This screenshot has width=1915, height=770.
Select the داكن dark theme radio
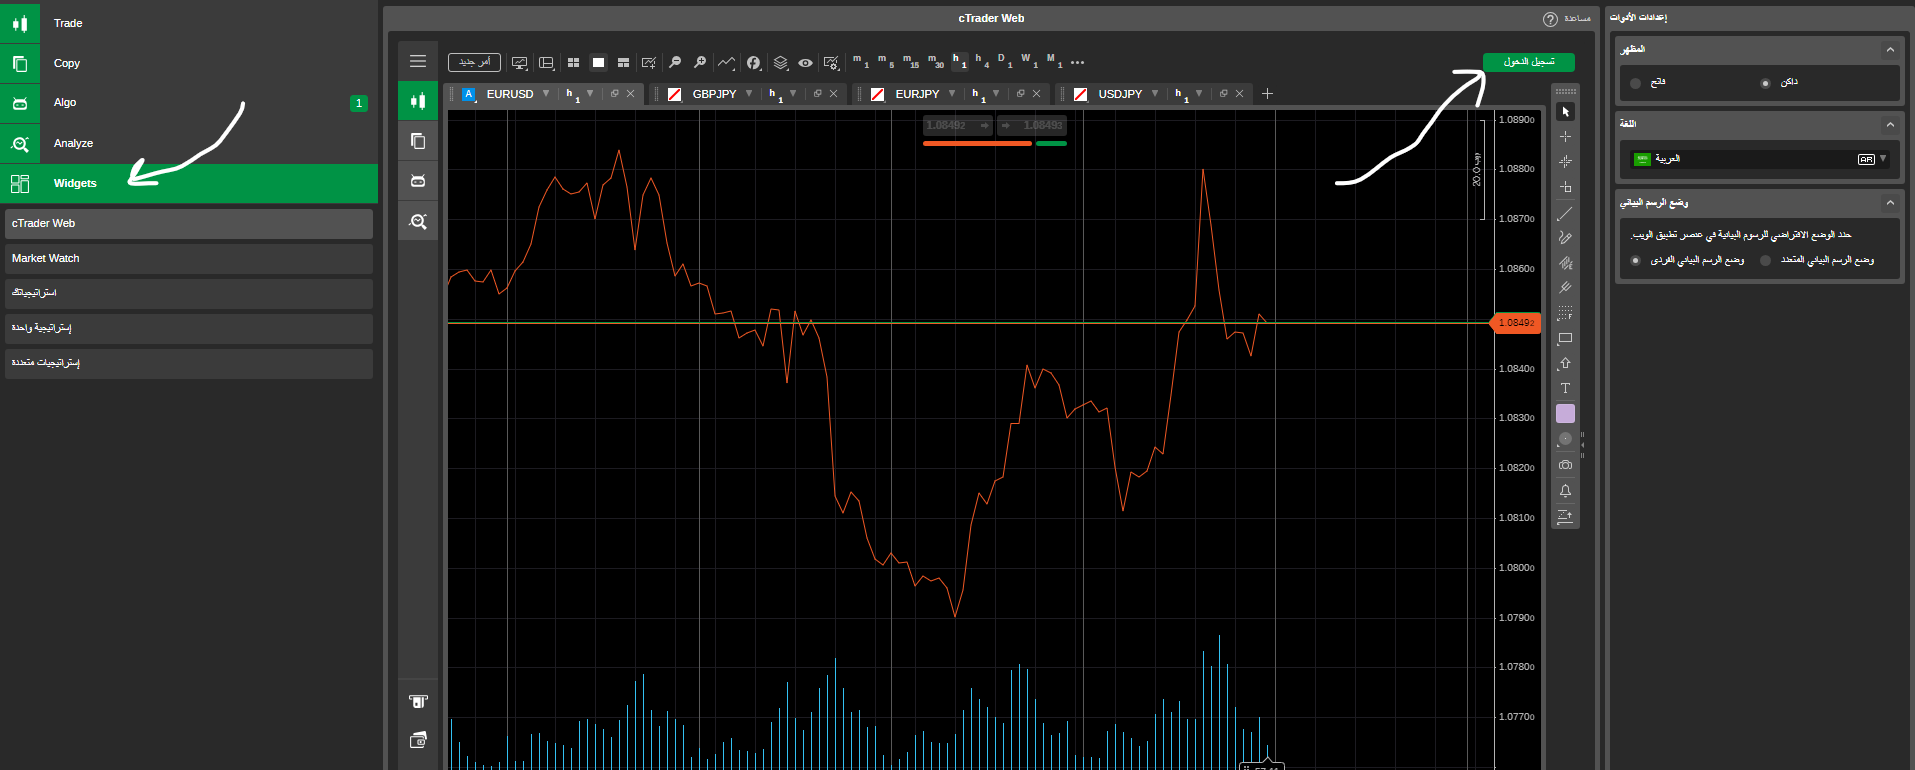click(1765, 83)
